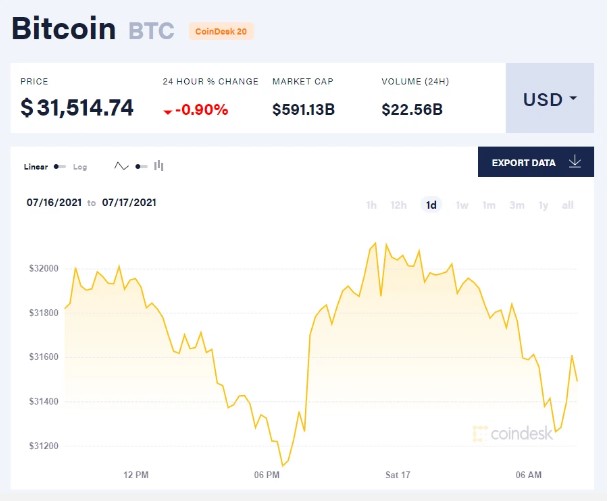Click the download arrow icon
The image size is (608, 501).
(575, 162)
